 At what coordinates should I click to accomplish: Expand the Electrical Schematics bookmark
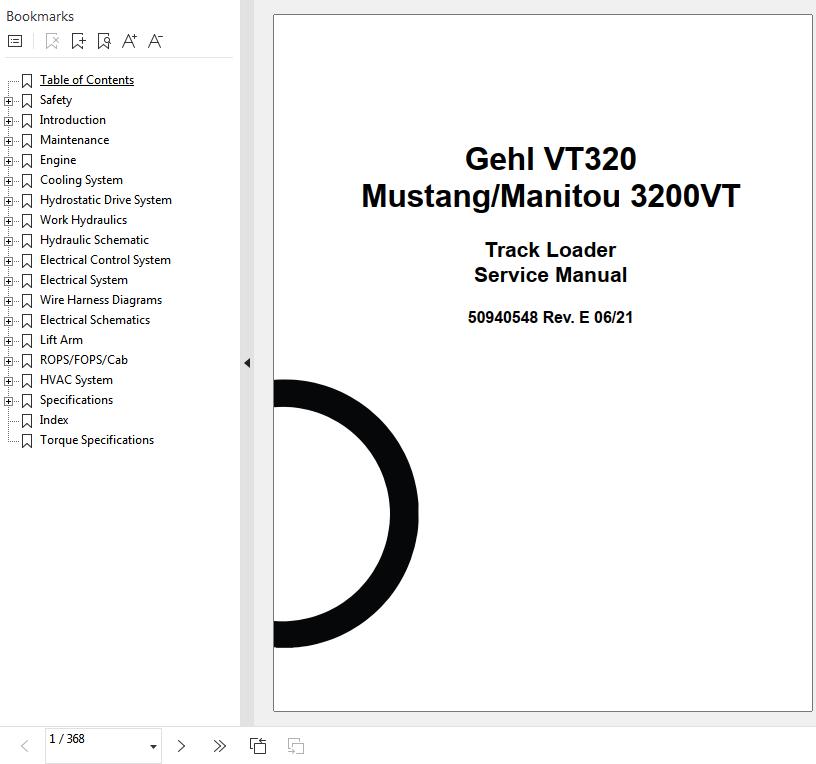tap(8, 321)
